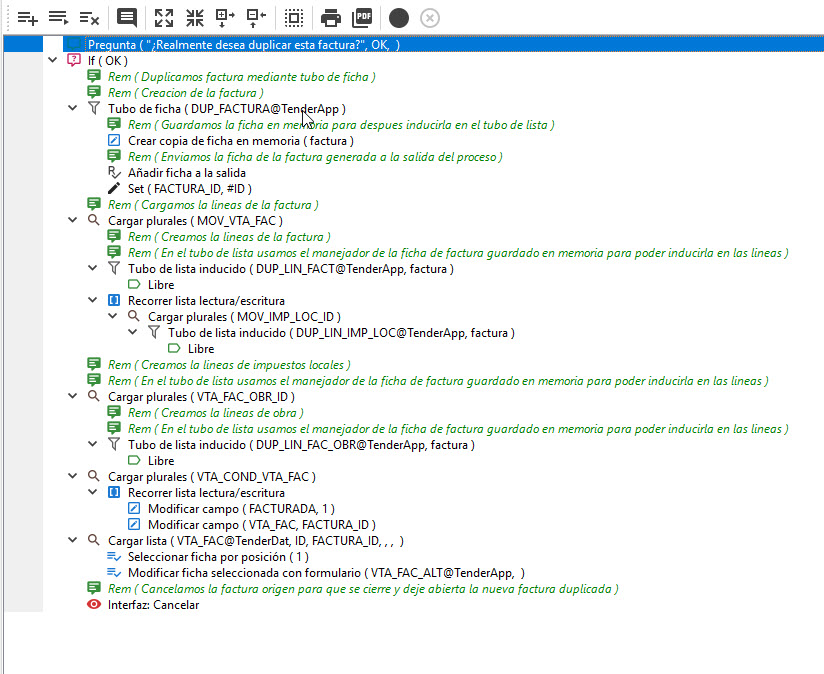Click the PDF export toolbar icon
The image size is (824, 674).
(362, 18)
